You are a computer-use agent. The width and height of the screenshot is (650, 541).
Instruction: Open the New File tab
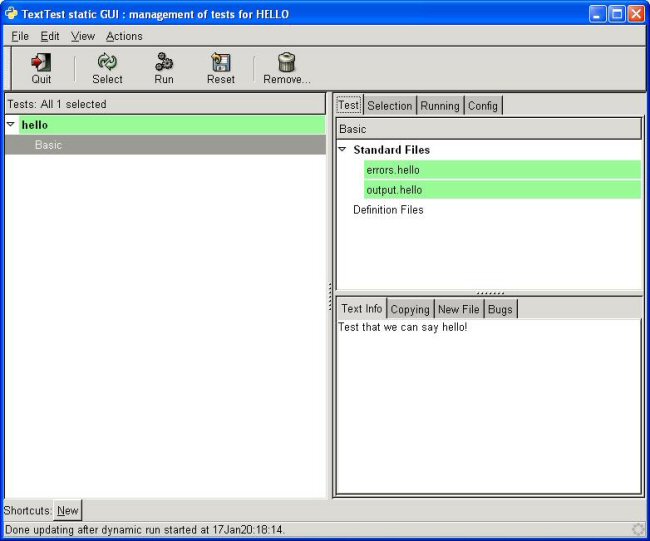[458, 309]
